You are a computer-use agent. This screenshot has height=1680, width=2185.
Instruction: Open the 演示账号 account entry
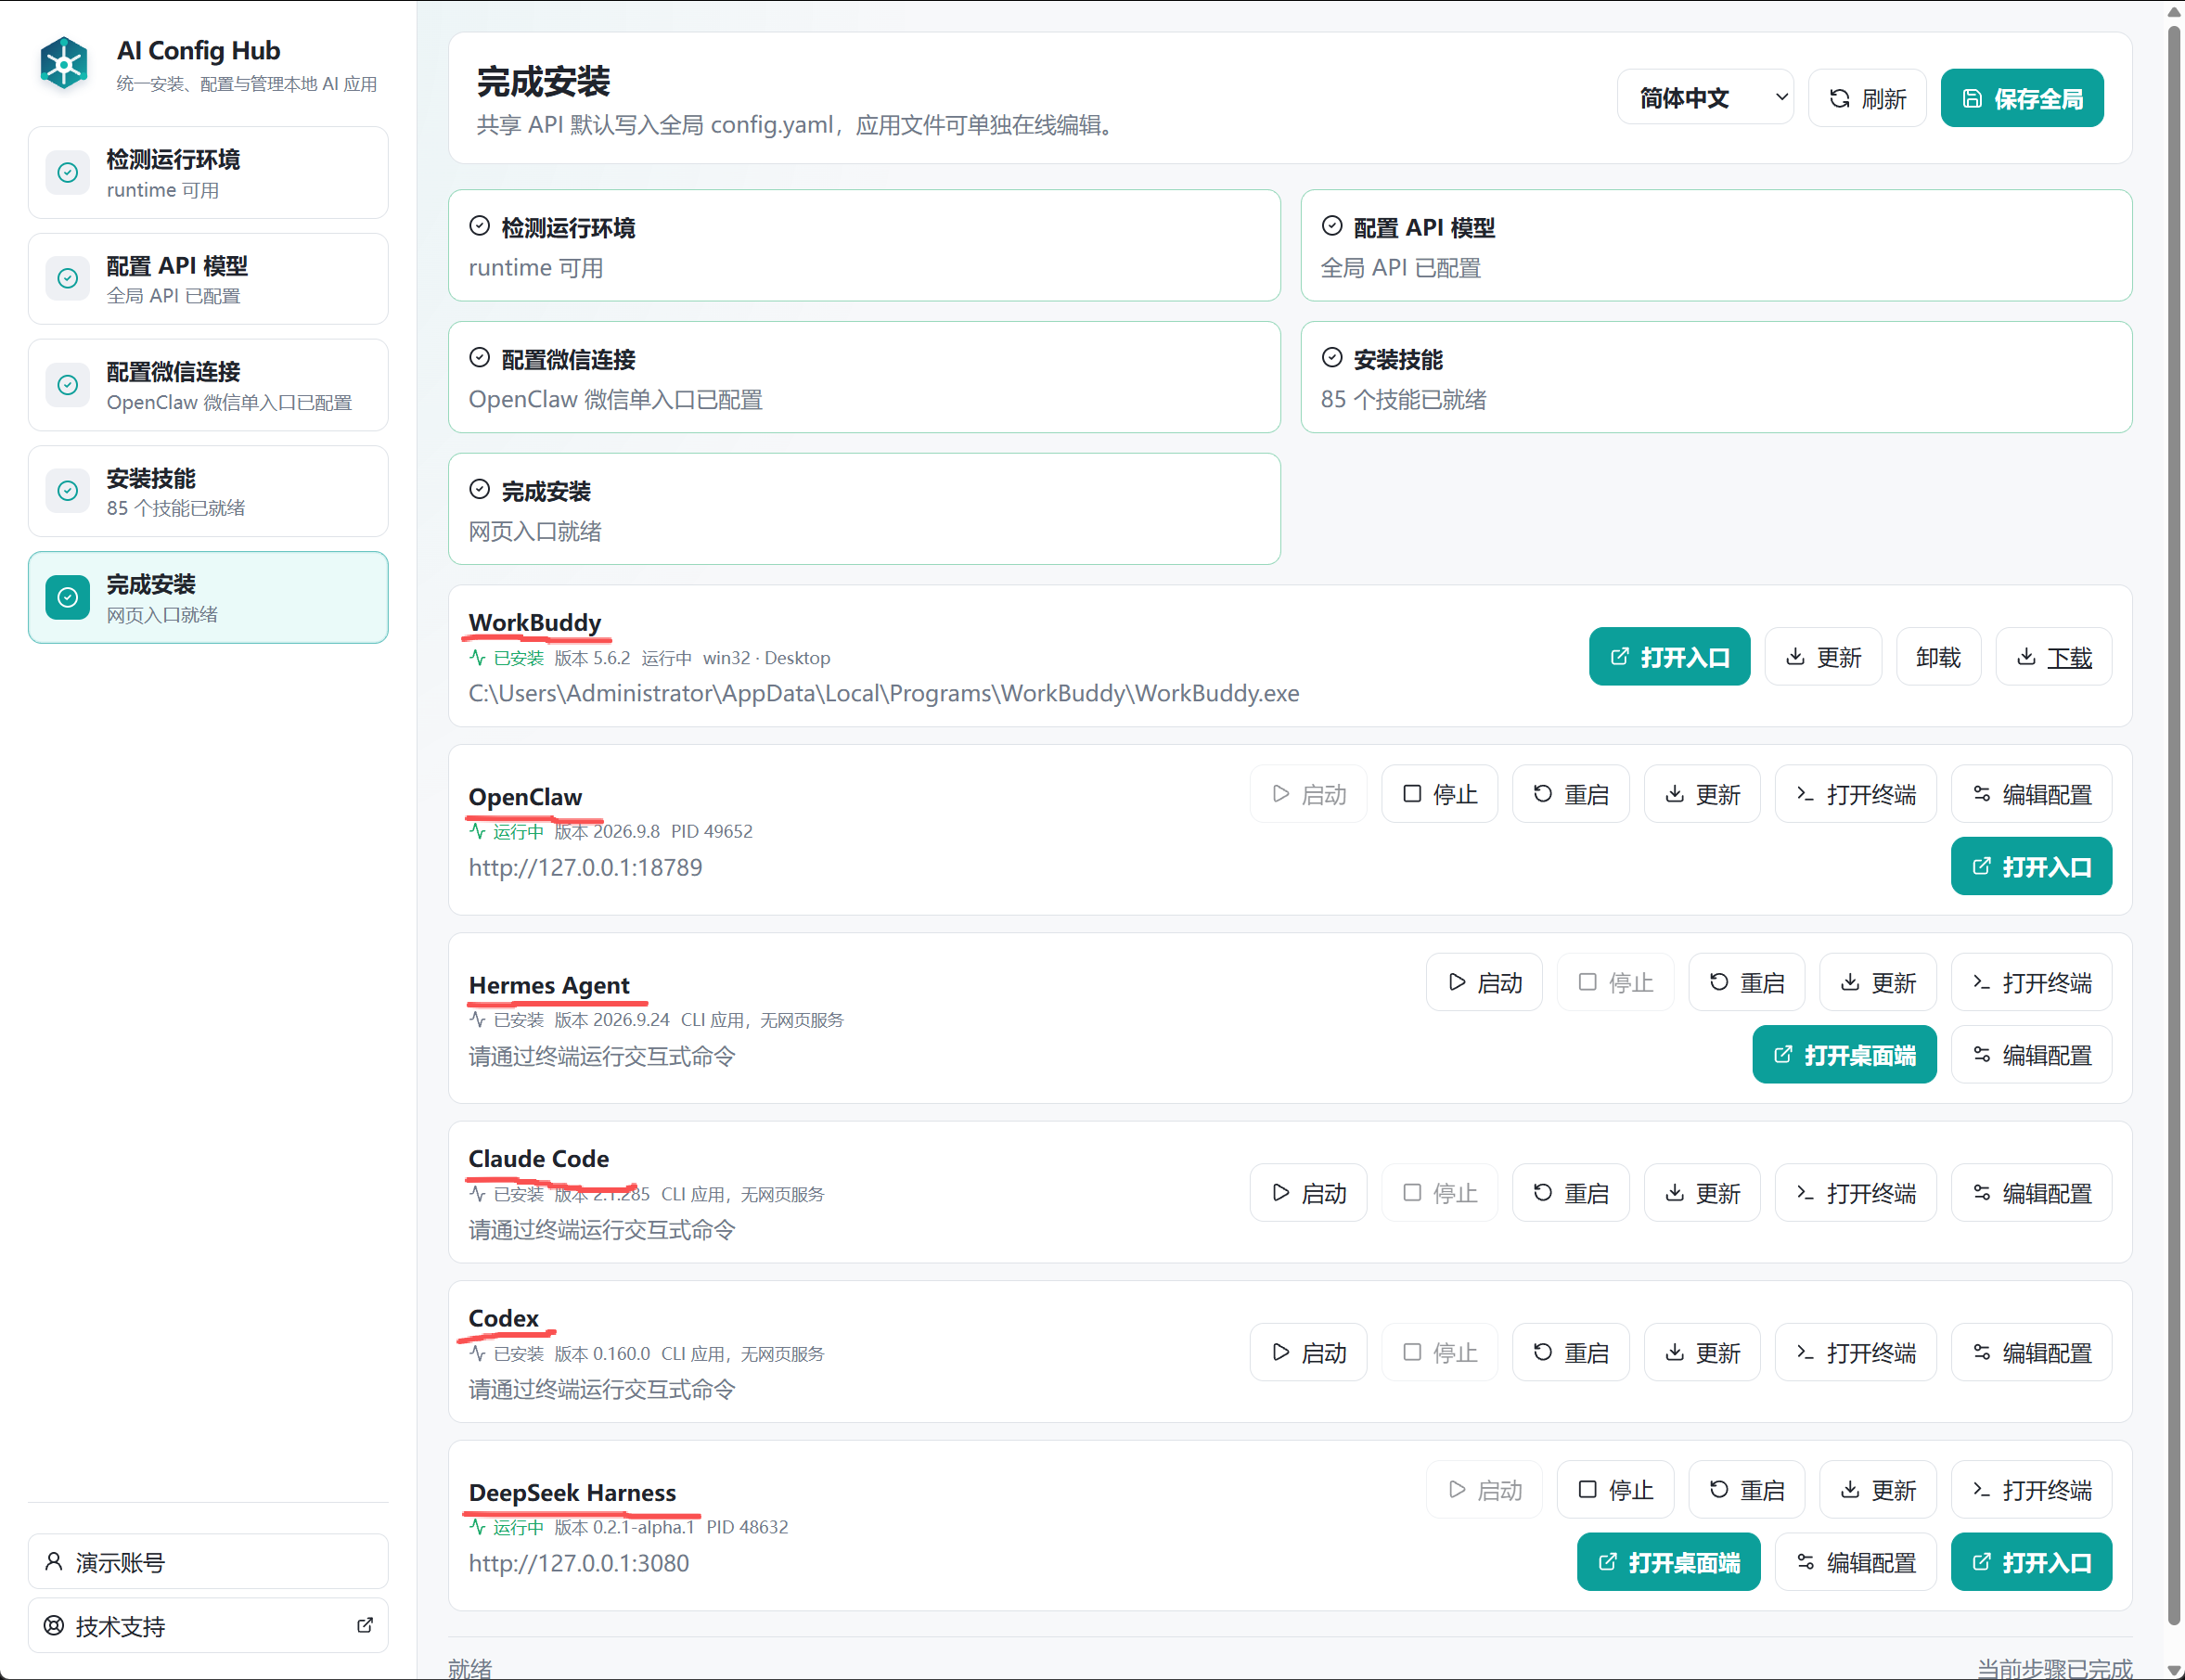208,1562
